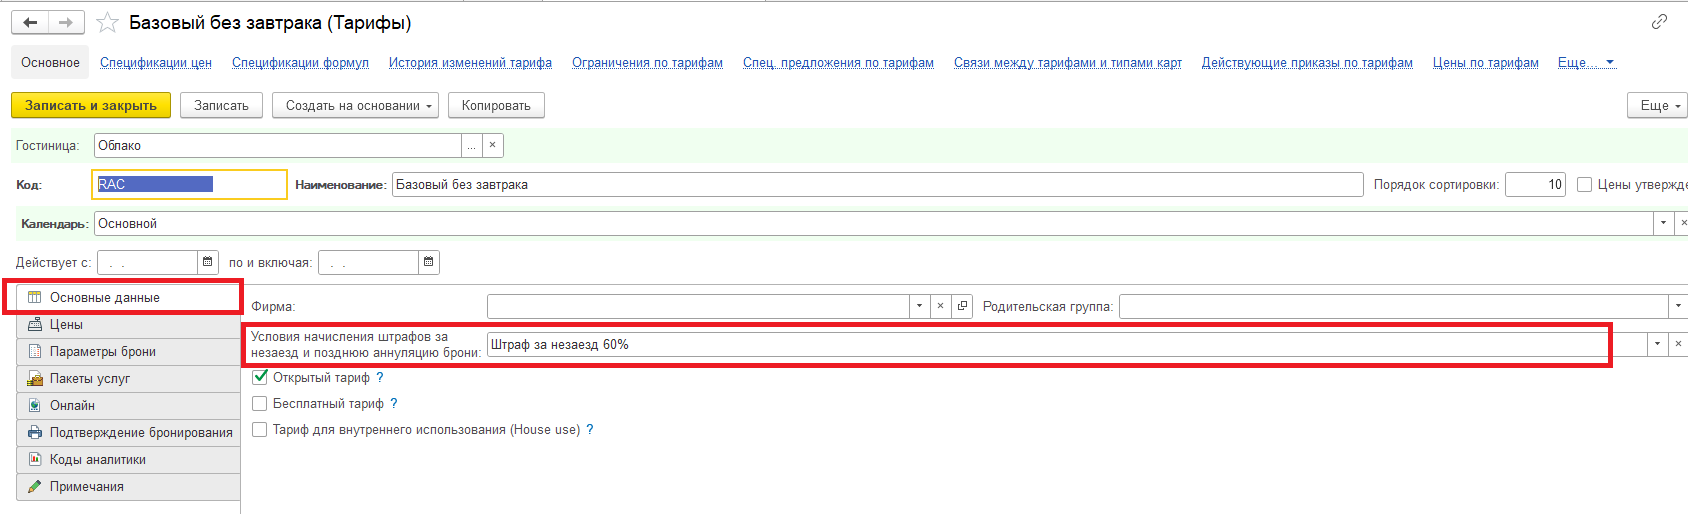Open Спец. предложения по тарифам link
The image size is (1688, 514).
838,62
